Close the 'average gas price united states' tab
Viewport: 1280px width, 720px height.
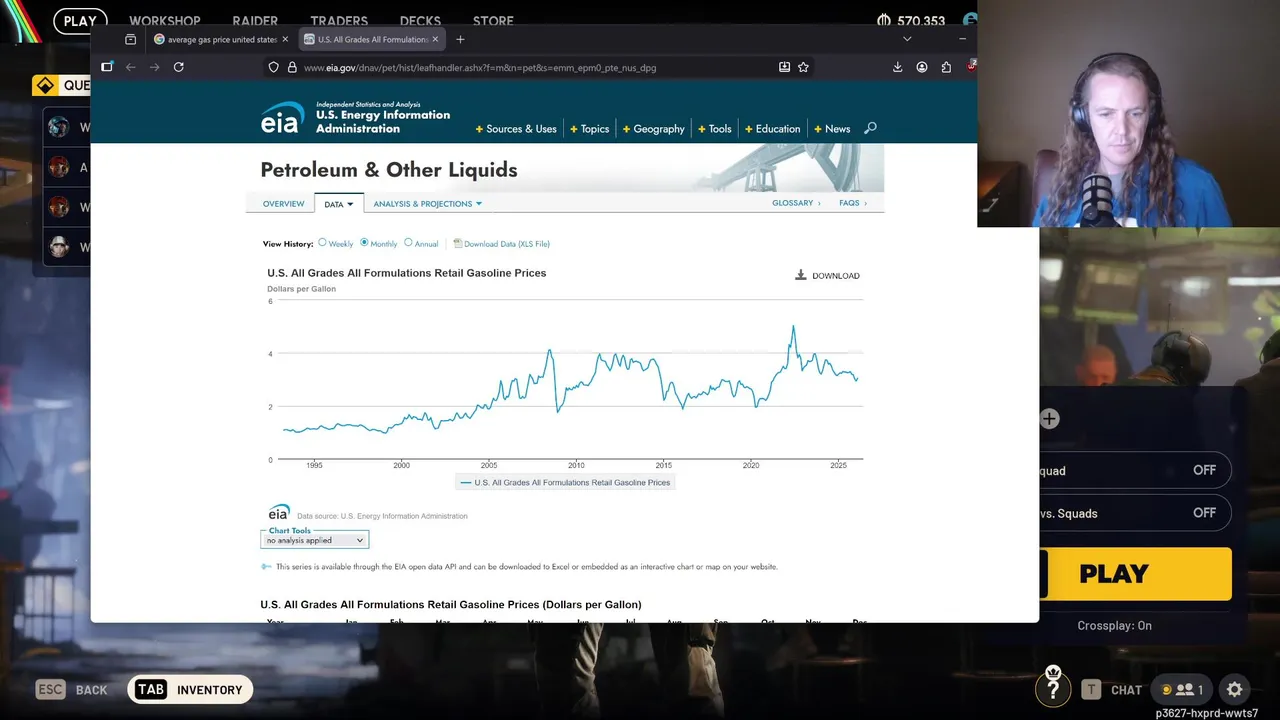point(285,39)
